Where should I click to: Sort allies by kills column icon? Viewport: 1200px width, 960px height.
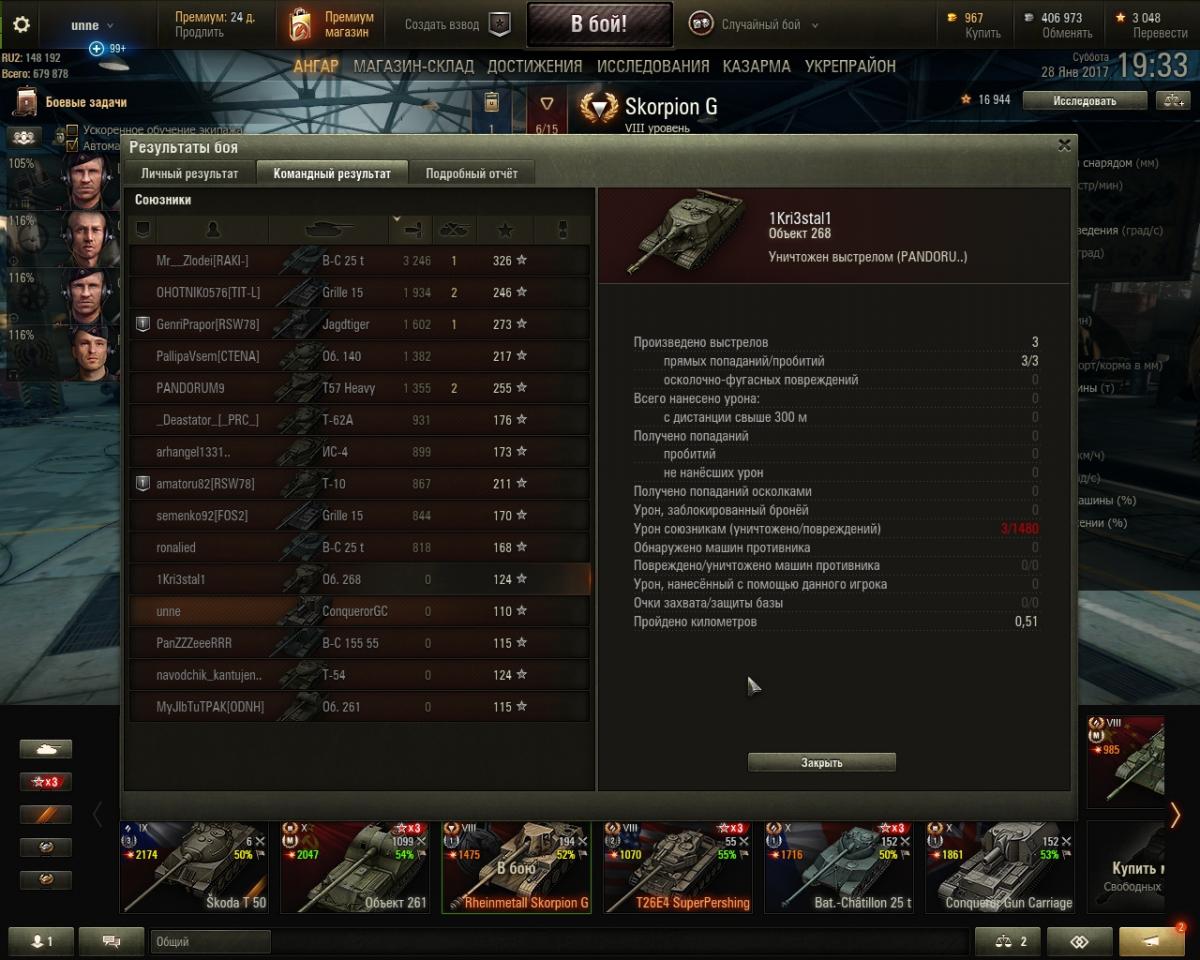[454, 230]
